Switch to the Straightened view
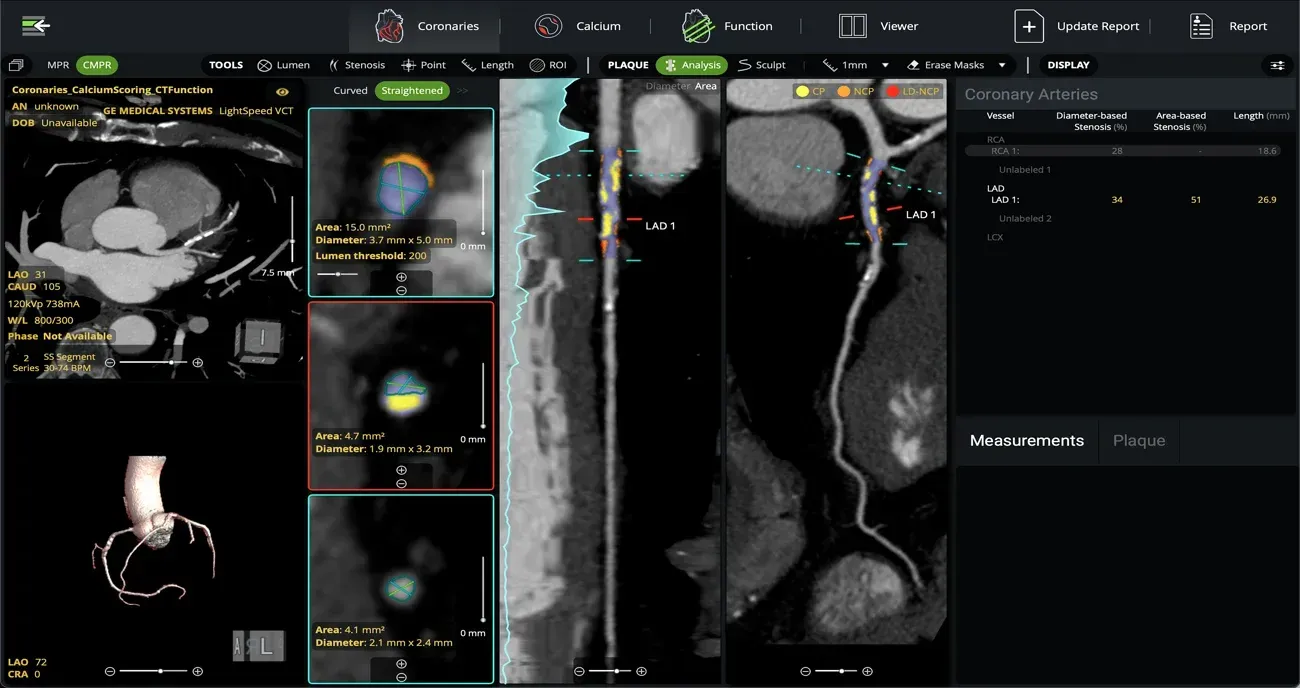The height and width of the screenshot is (688, 1300). click(412, 90)
